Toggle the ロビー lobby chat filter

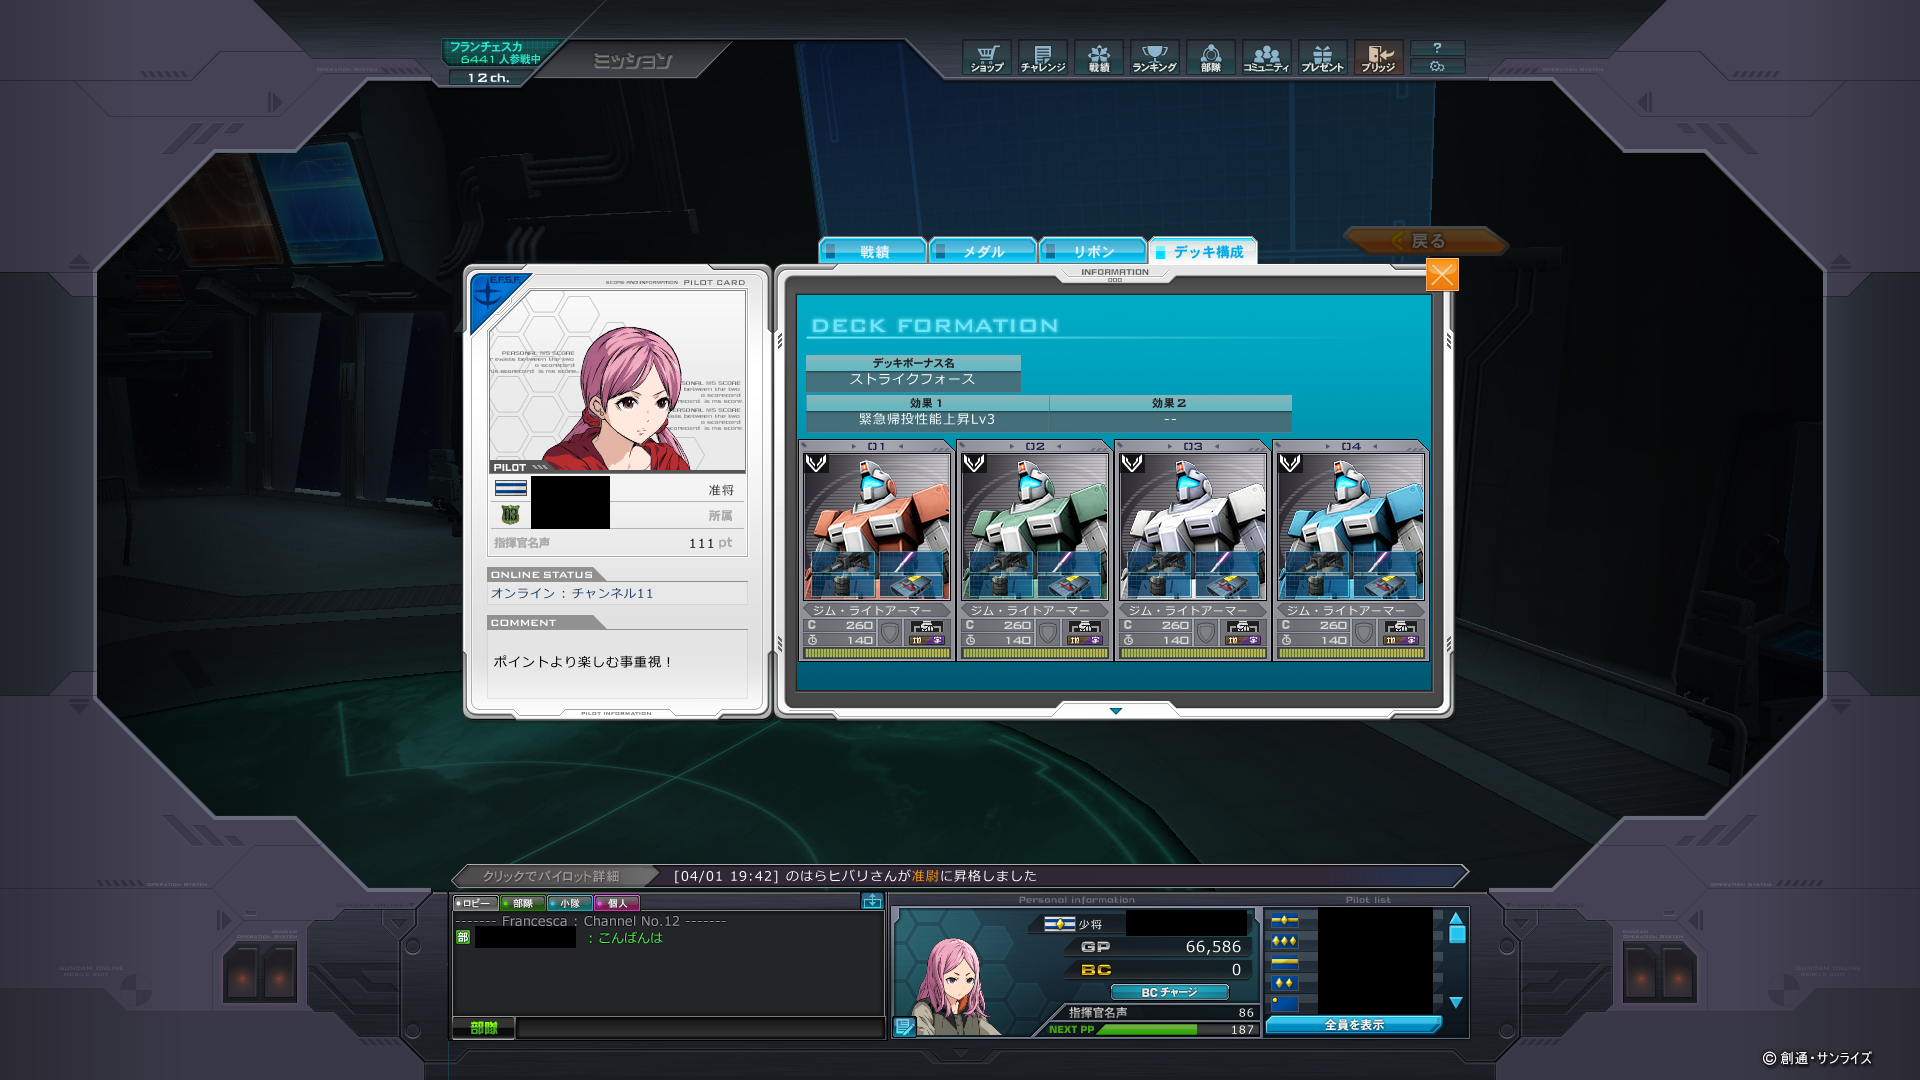tap(475, 903)
